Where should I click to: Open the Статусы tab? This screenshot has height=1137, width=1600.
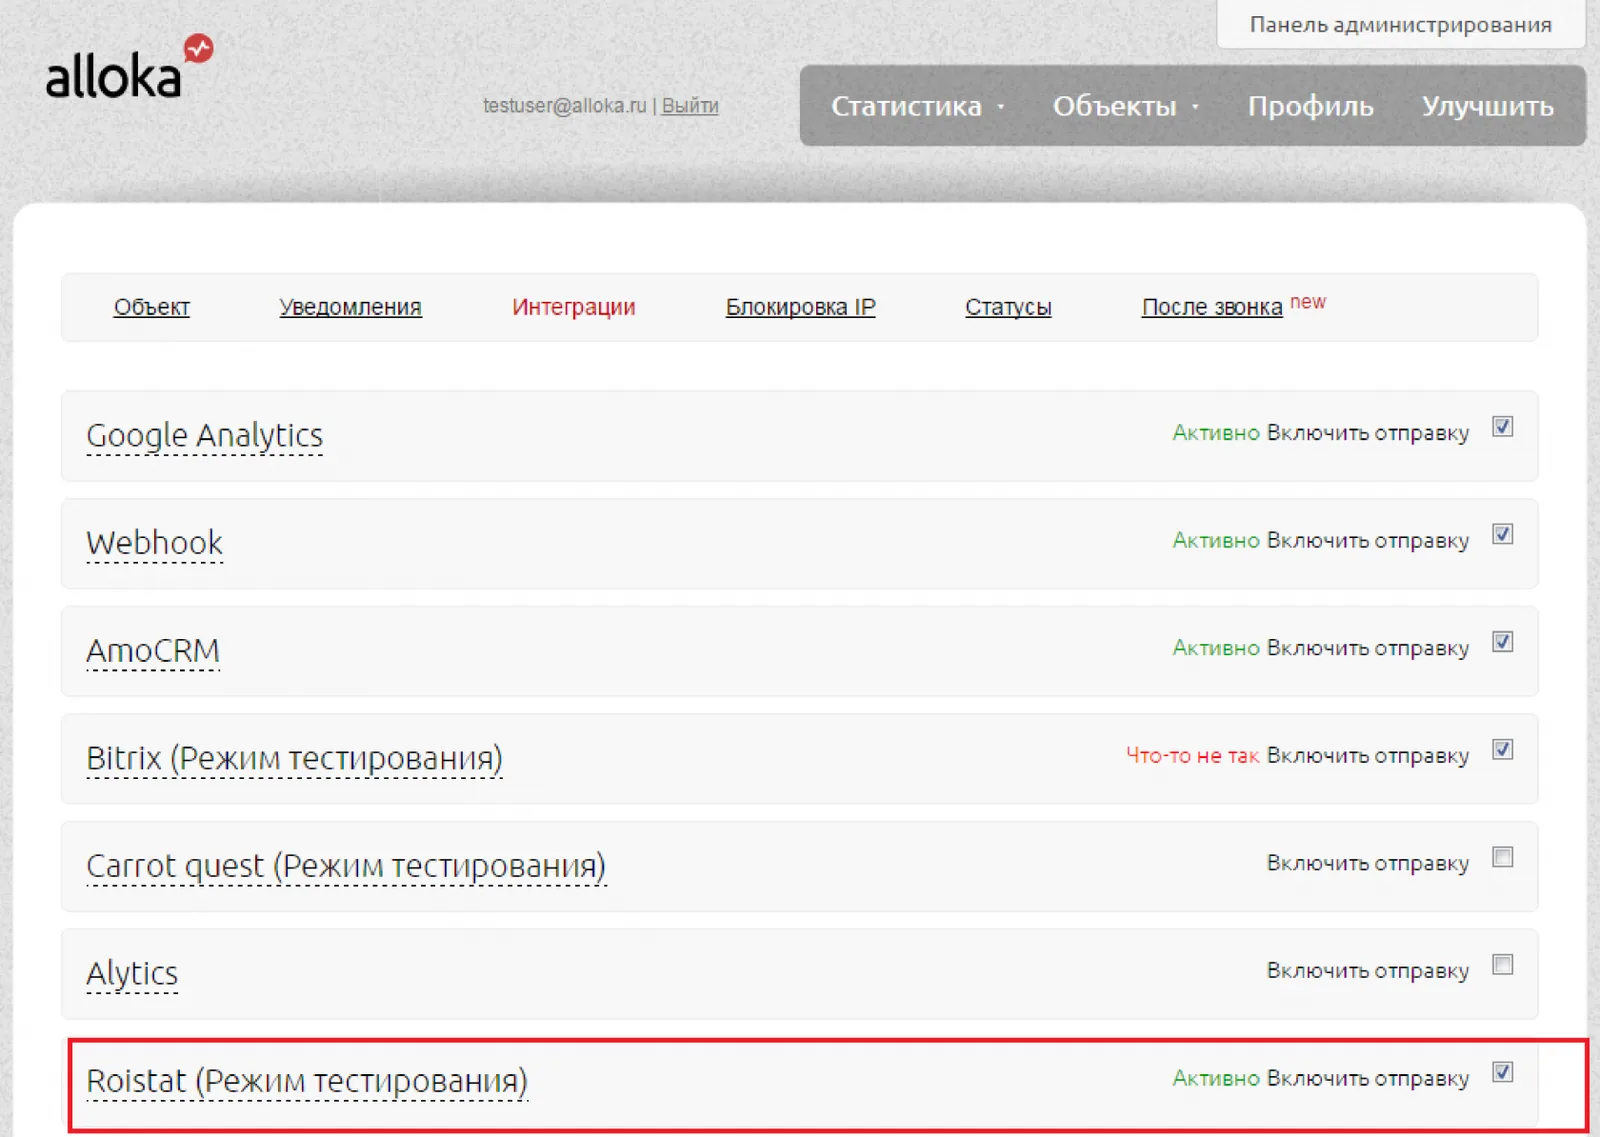[x=1008, y=307]
